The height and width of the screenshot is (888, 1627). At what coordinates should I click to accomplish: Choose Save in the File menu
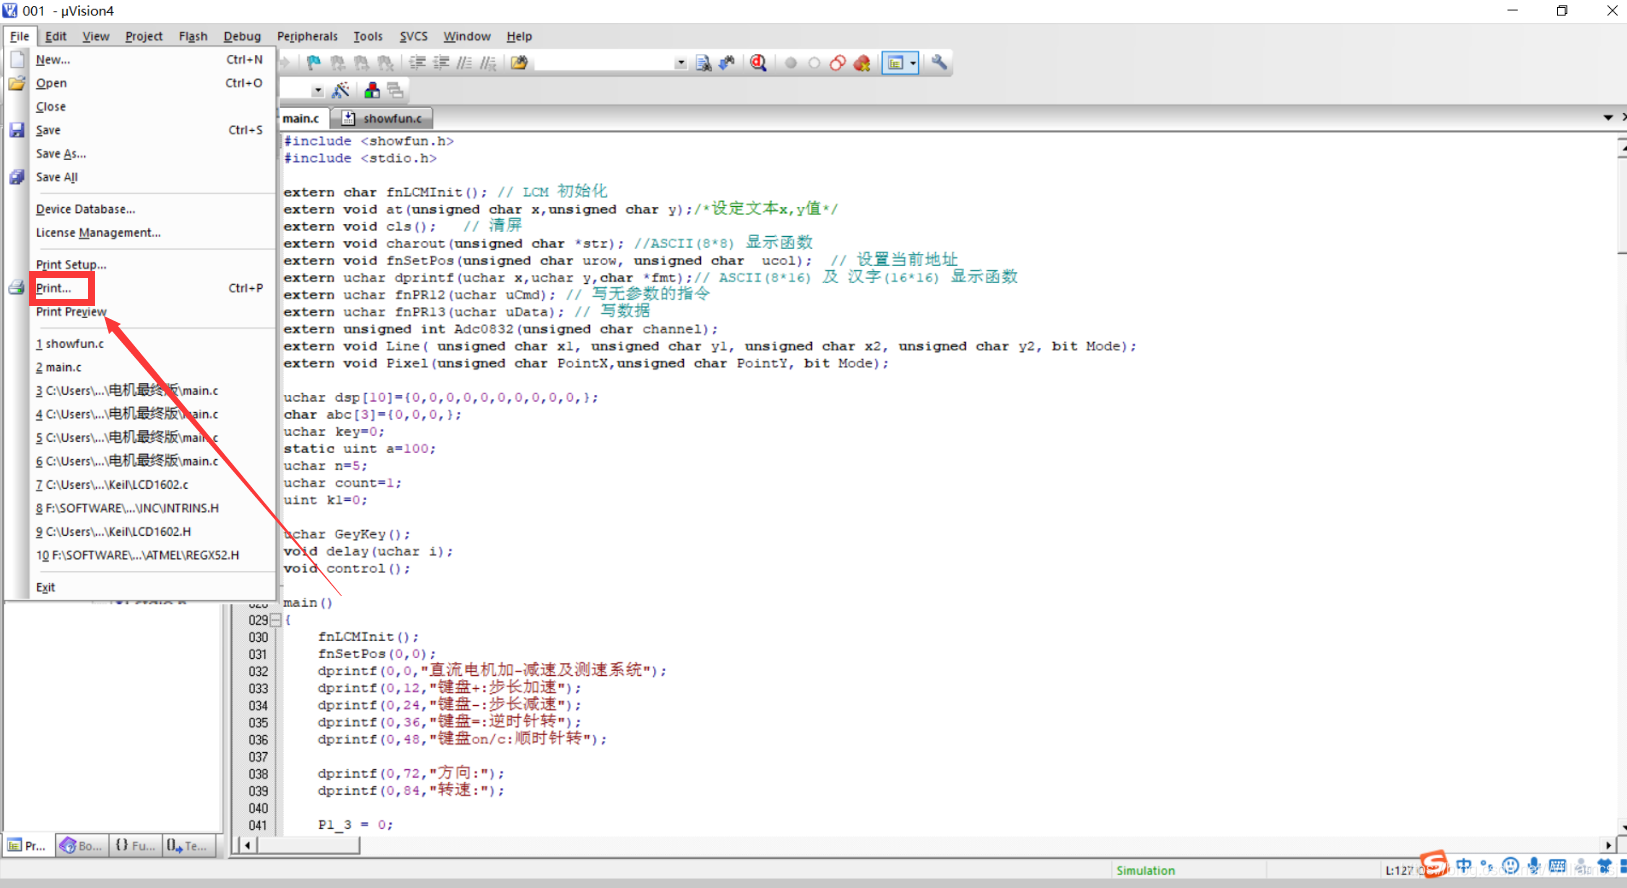click(x=140, y=130)
